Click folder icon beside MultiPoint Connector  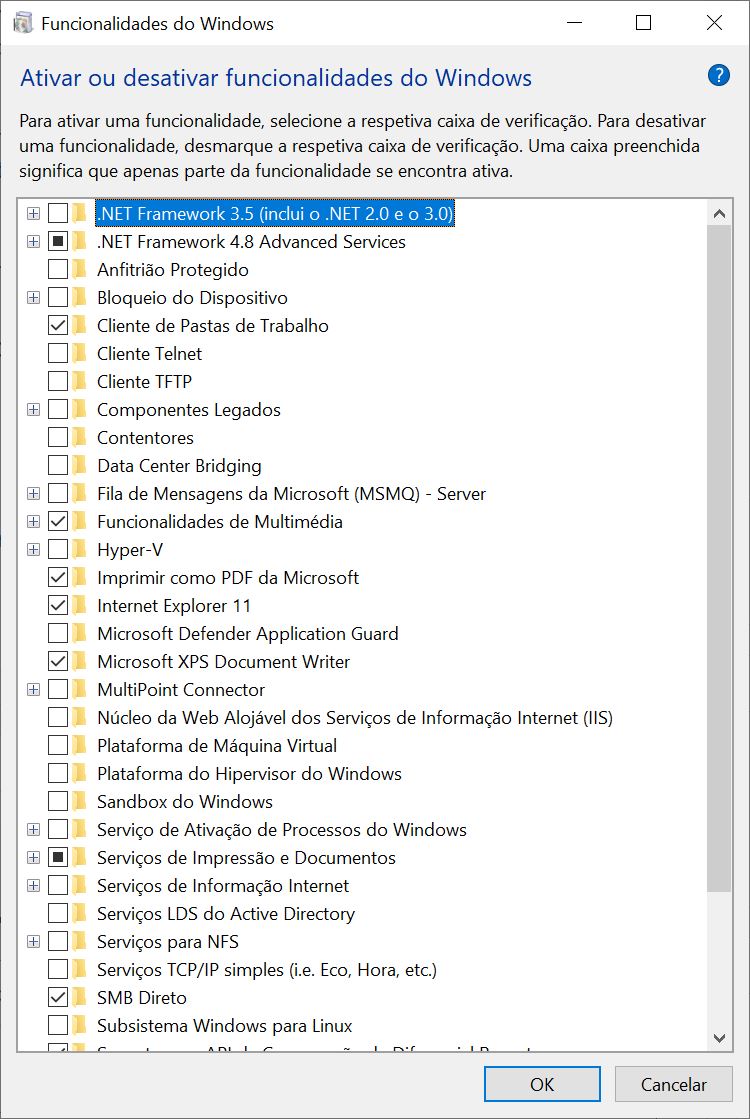pos(78,689)
